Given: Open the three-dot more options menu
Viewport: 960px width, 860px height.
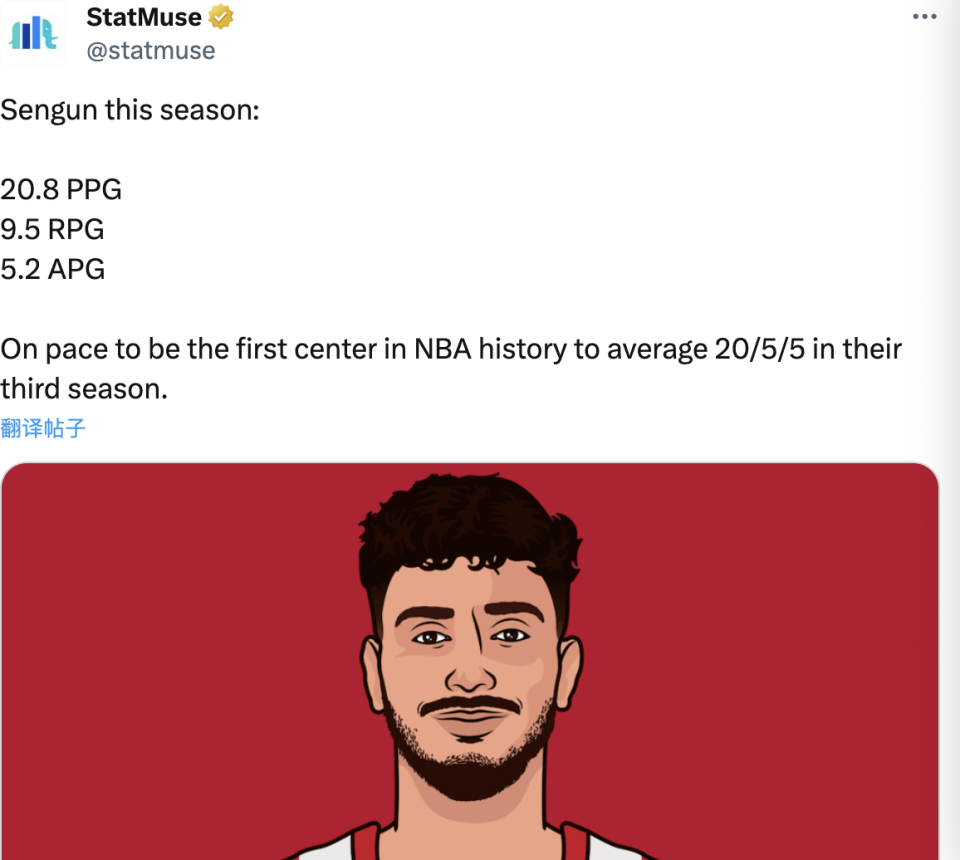Looking at the screenshot, I should click(x=925, y=17).
